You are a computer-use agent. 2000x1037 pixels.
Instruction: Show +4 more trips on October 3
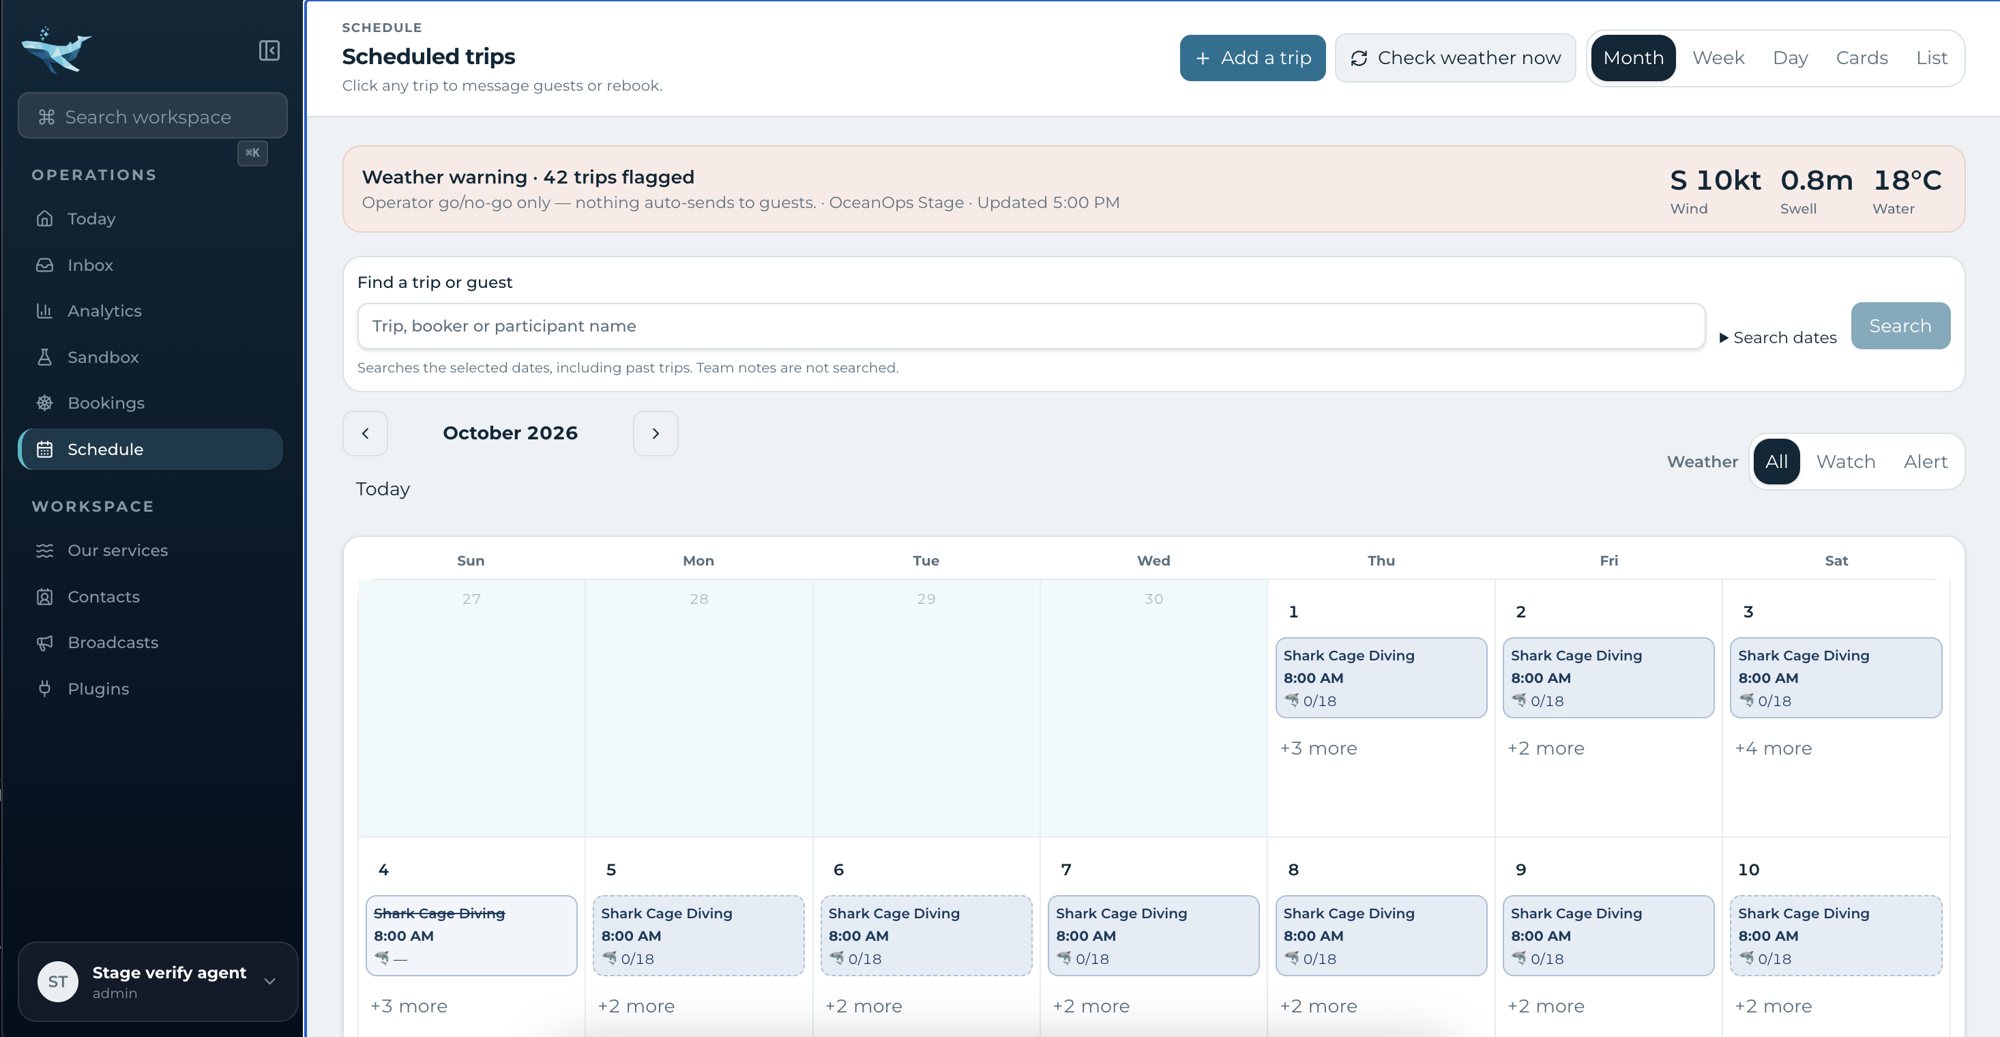click(x=1774, y=749)
